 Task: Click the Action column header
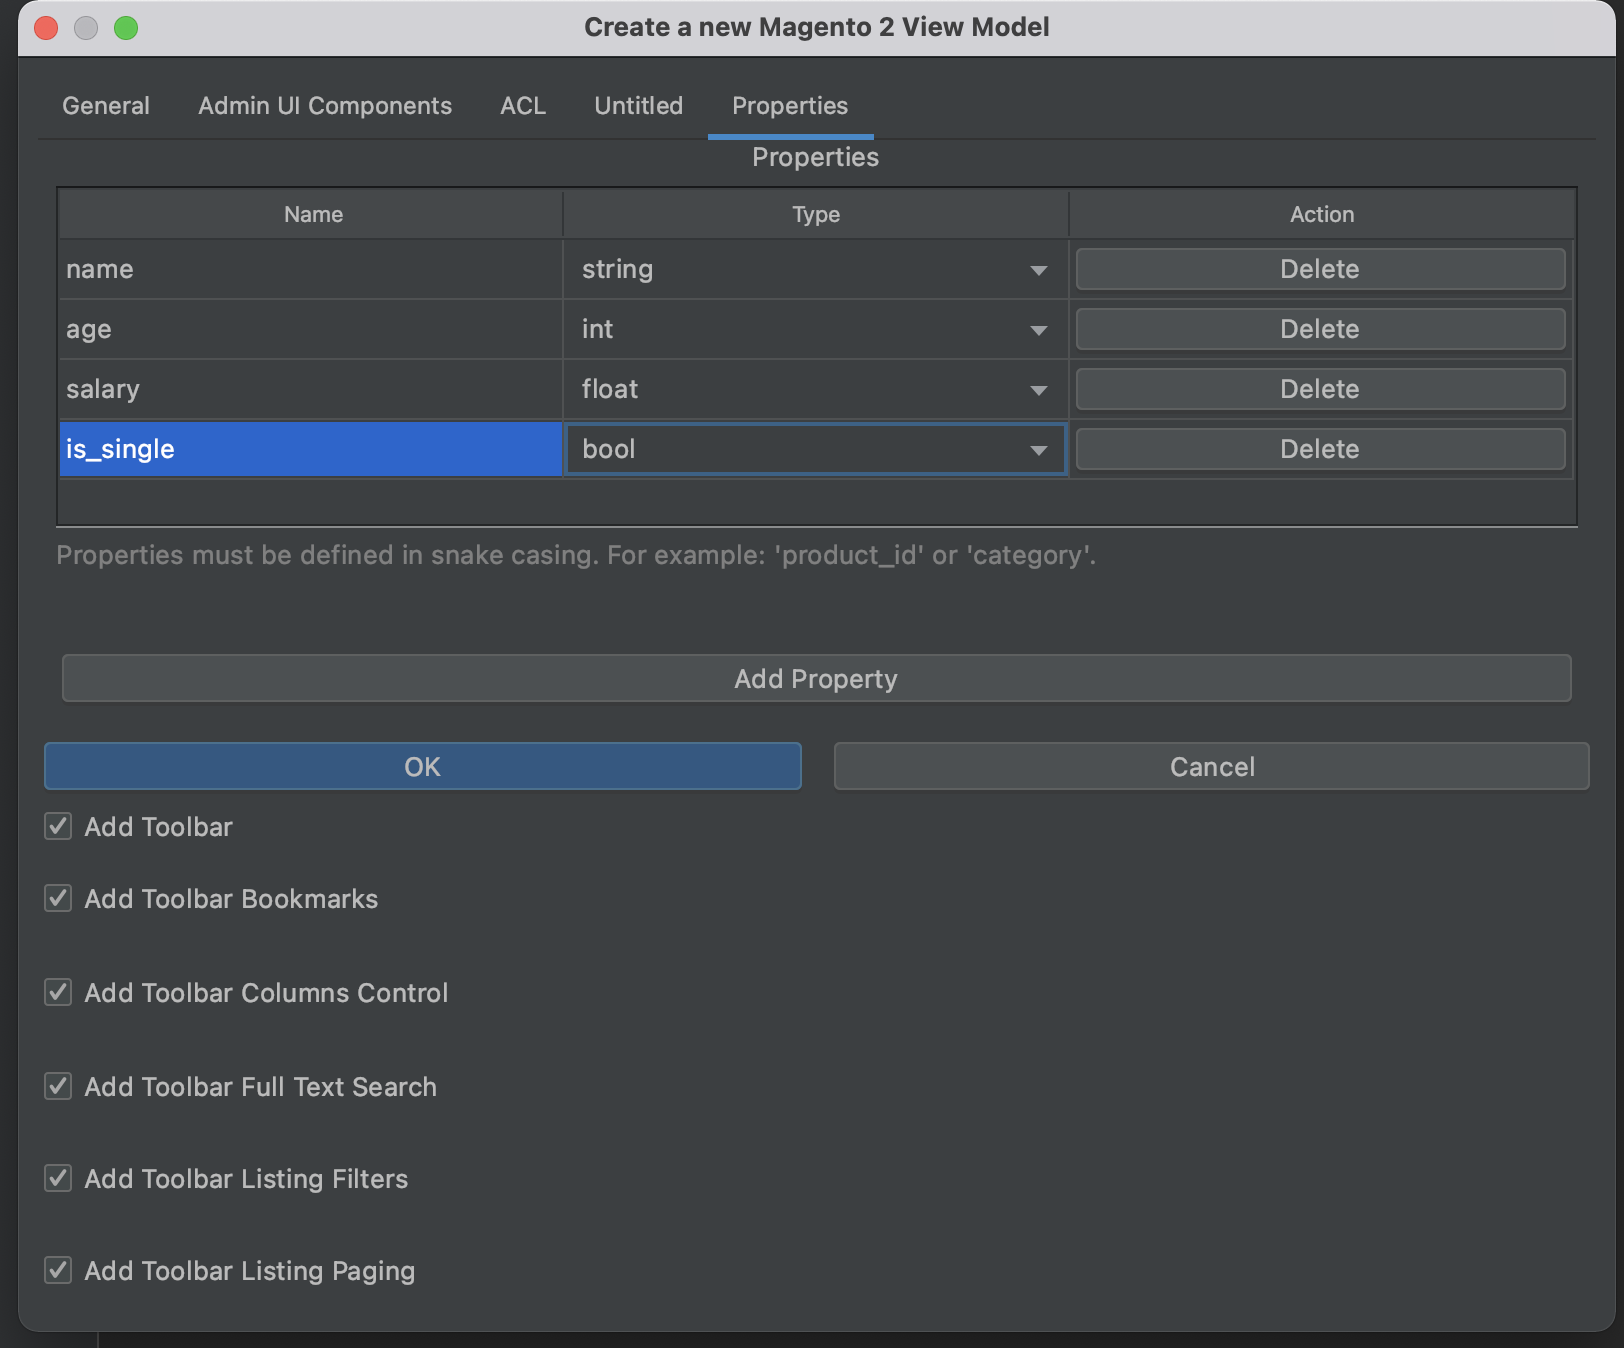[1322, 214]
